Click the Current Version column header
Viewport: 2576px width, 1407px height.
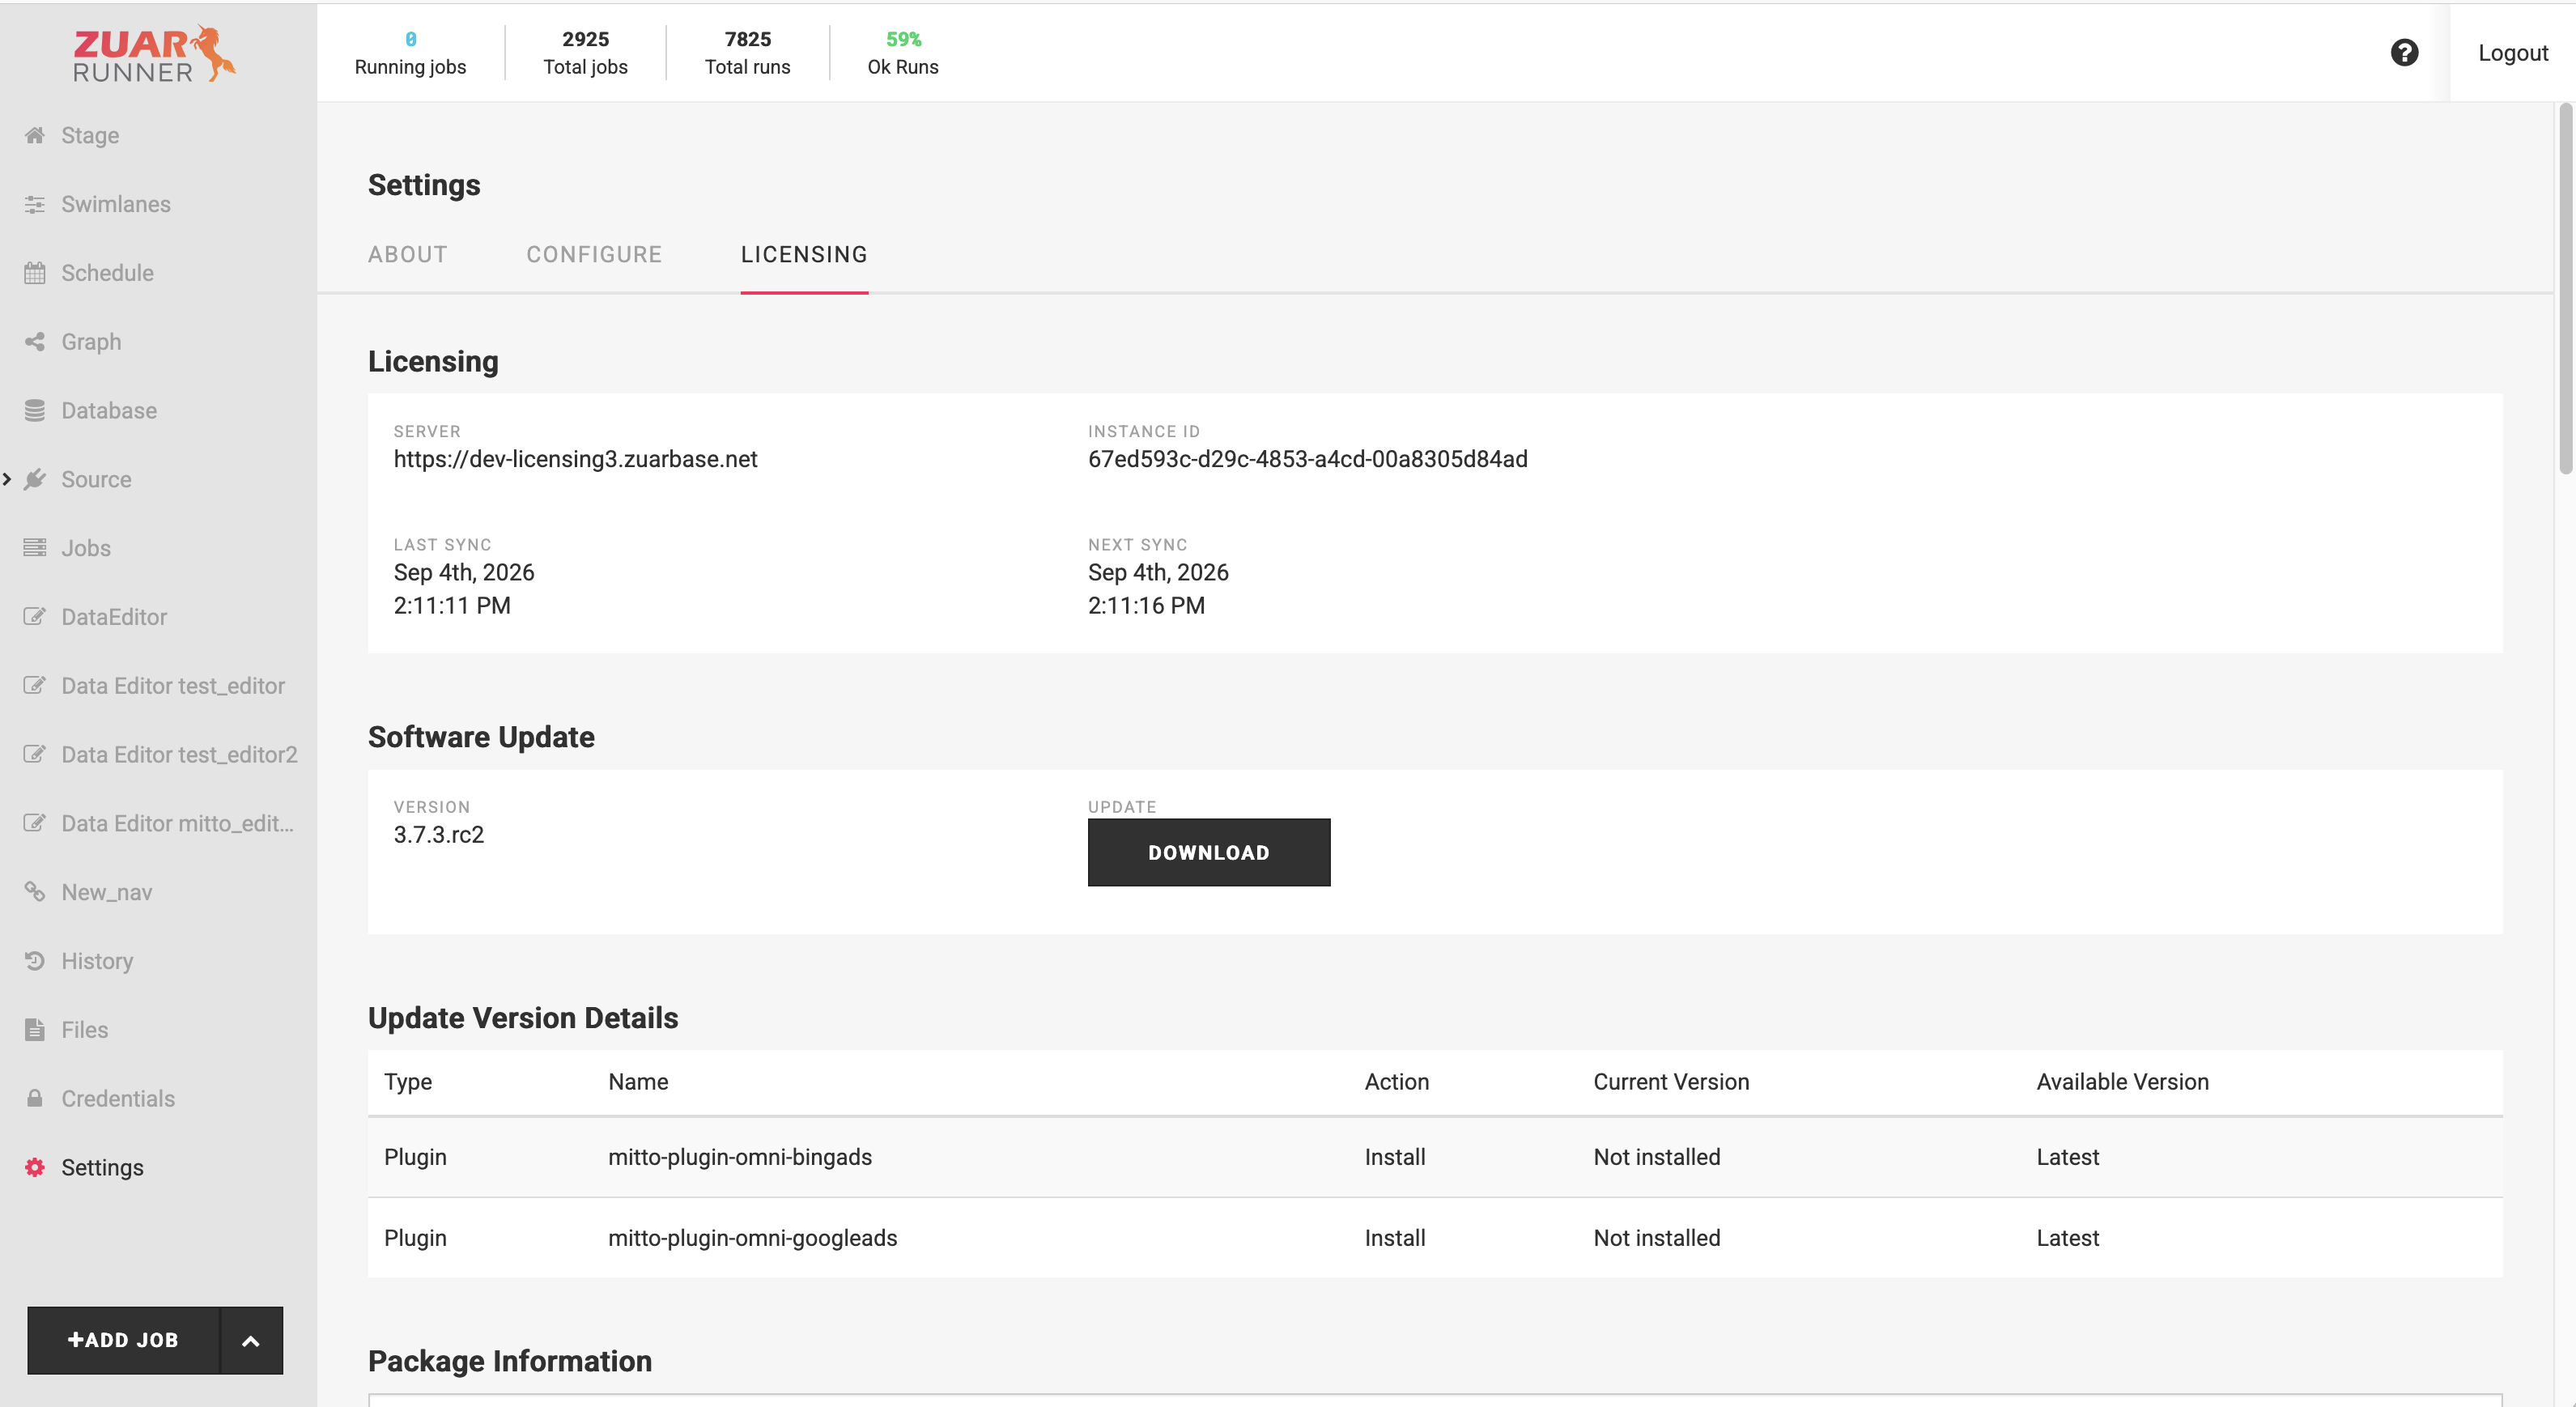point(1671,1082)
